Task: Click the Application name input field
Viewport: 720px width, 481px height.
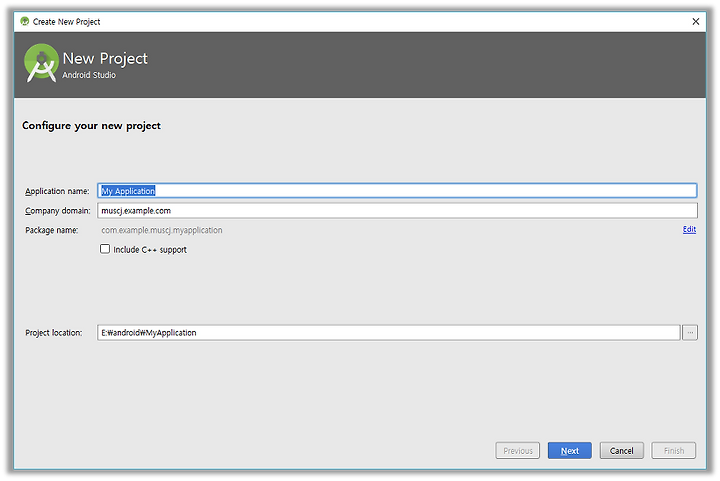Action: pyautogui.click(x=397, y=191)
